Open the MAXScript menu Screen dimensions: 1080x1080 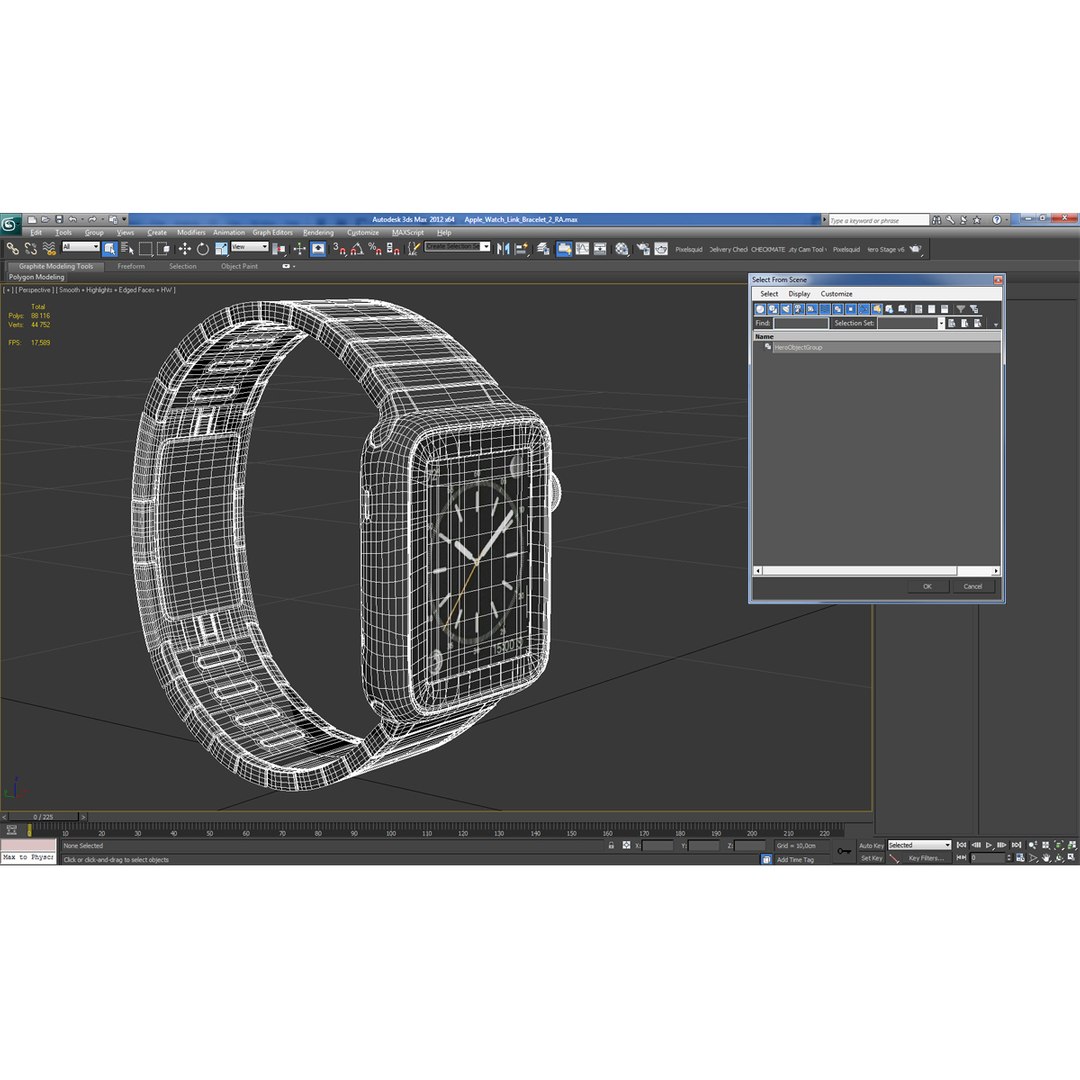click(408, 233)
